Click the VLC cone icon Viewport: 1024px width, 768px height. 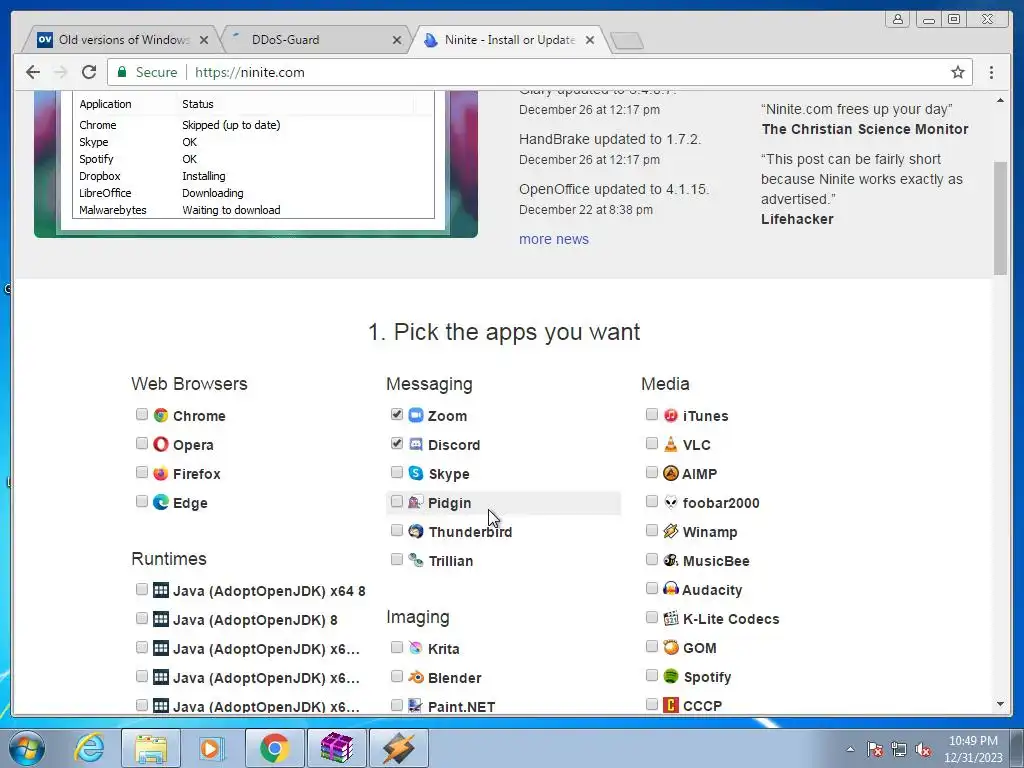[x=671, y=444]
